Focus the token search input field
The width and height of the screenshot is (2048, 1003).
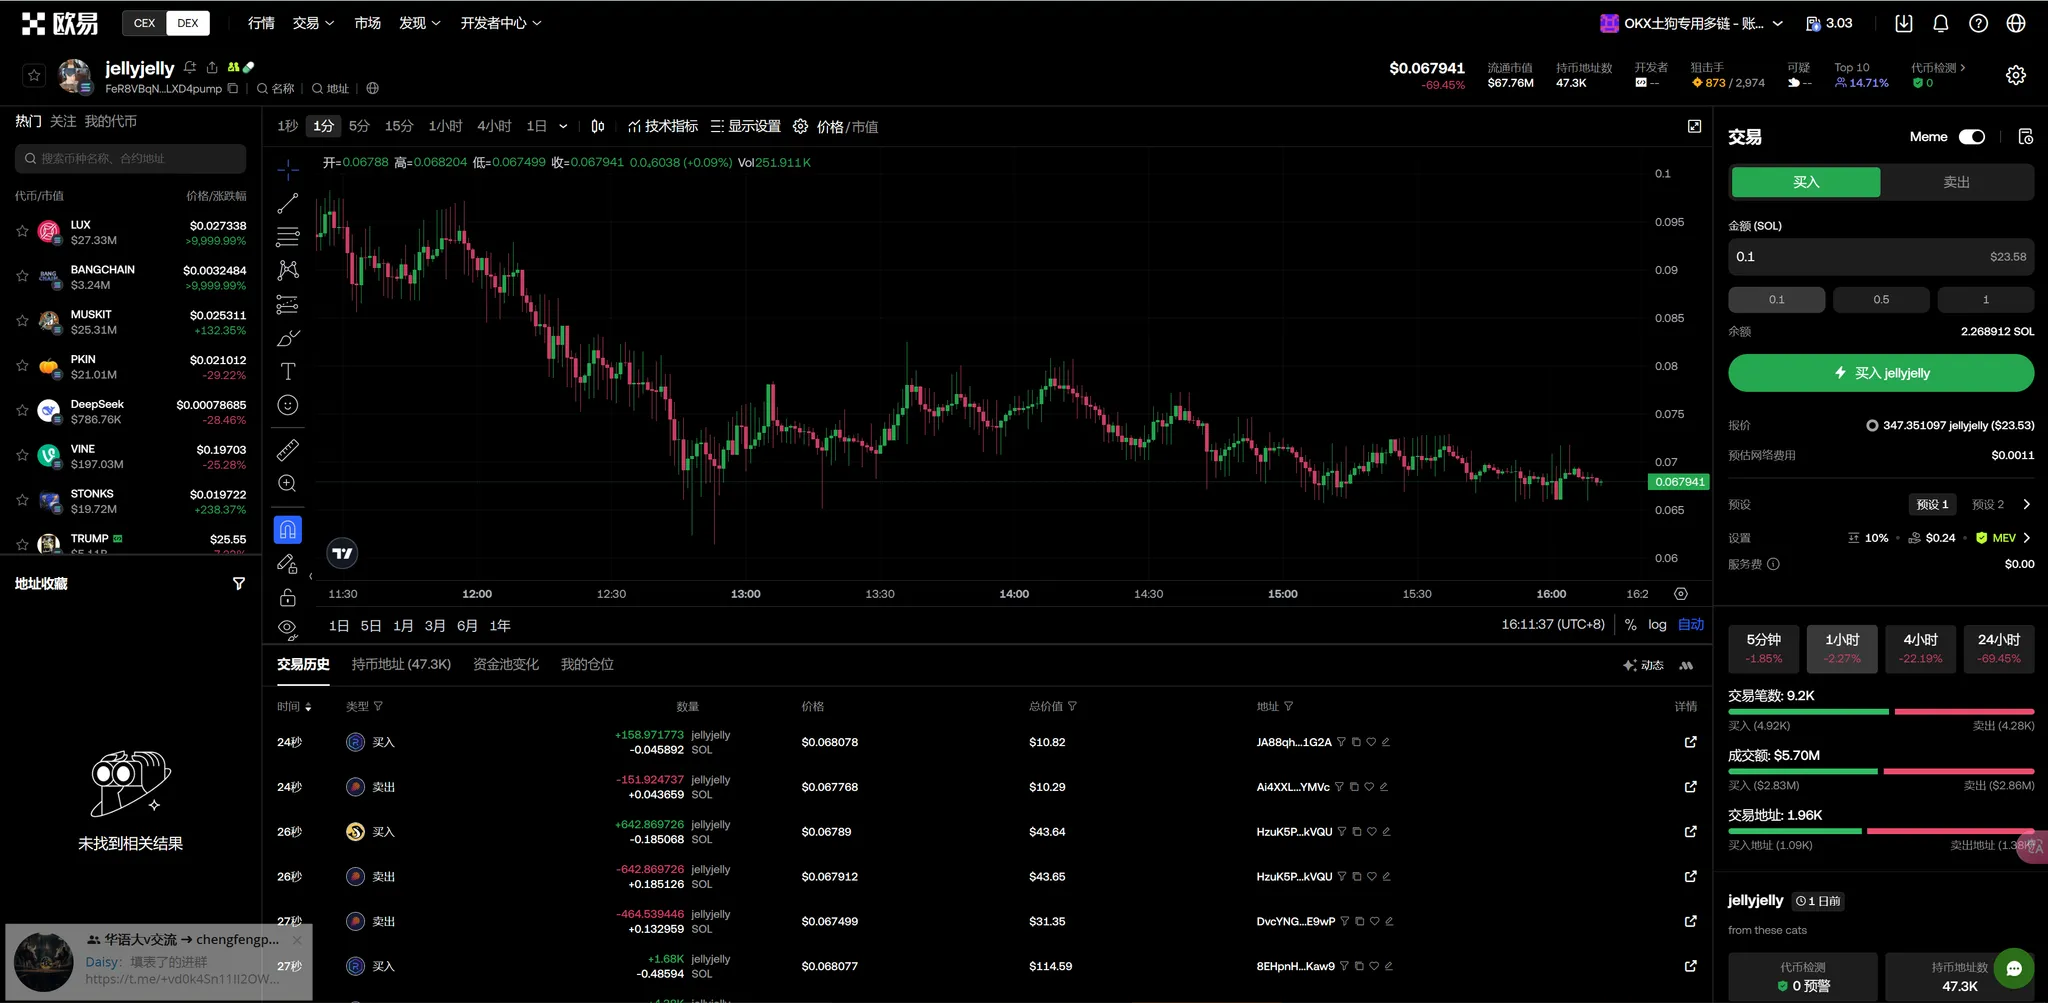coord(130,158)
